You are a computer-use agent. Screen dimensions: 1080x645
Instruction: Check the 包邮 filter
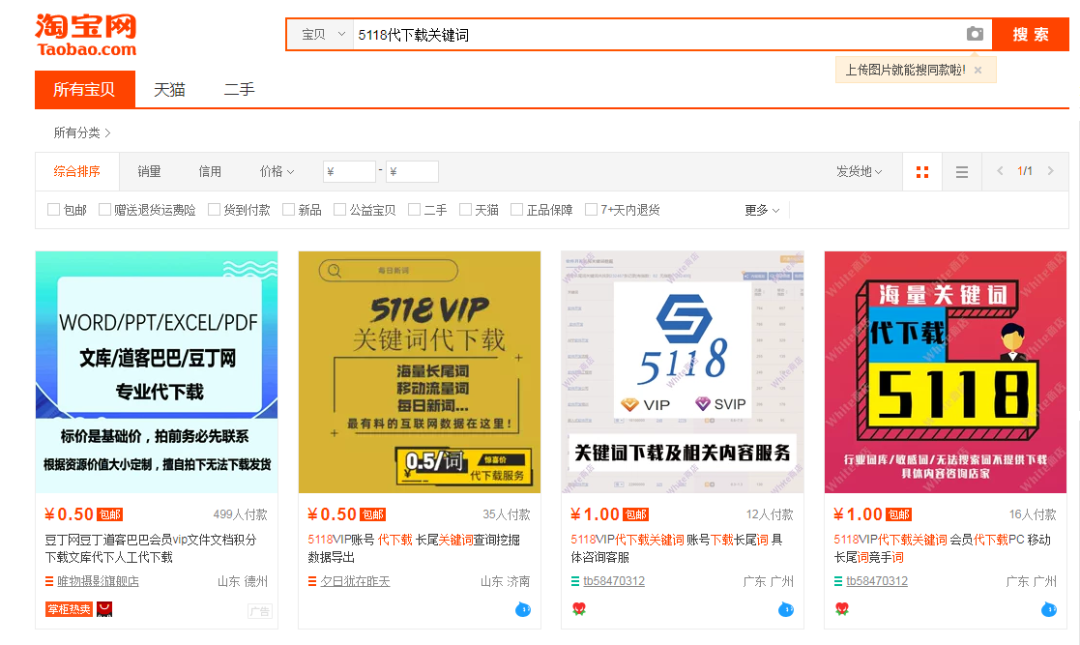pos(54,209)
